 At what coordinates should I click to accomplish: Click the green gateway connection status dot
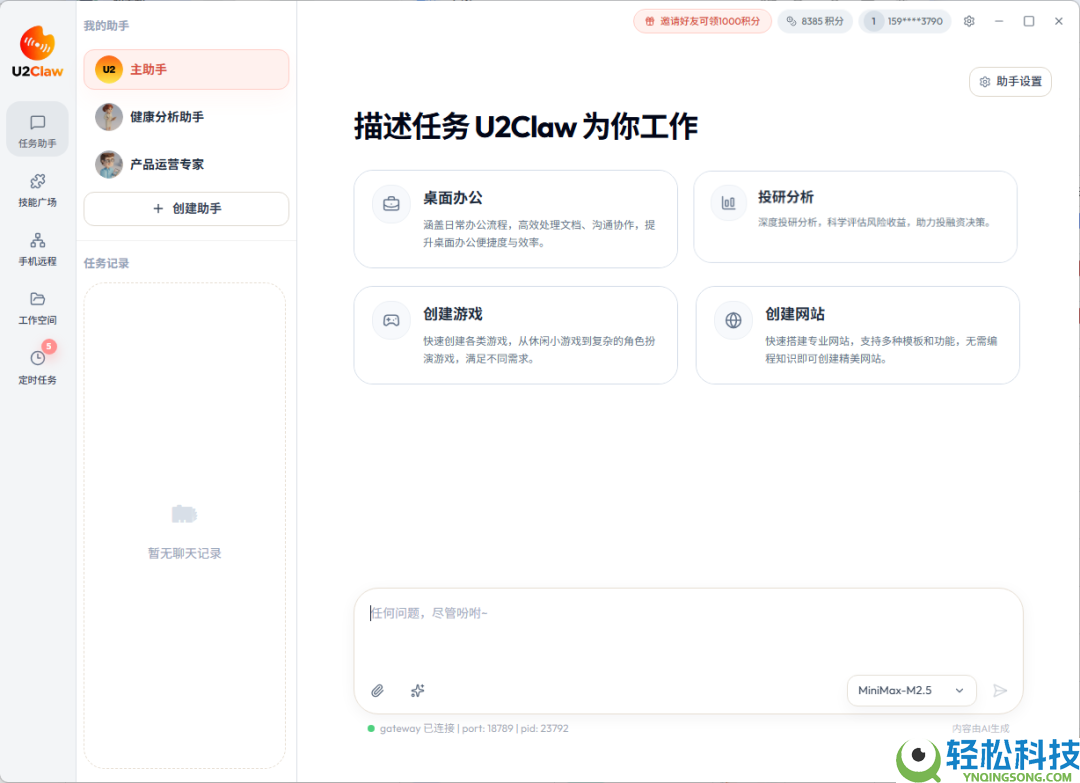[x=371, y=729]
